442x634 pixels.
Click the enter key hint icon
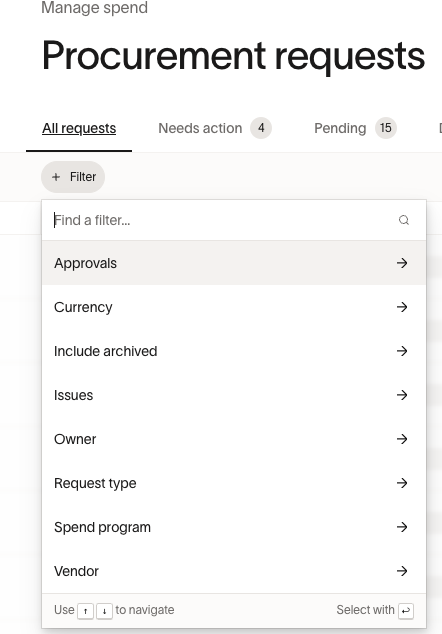[x=406, y=611]
